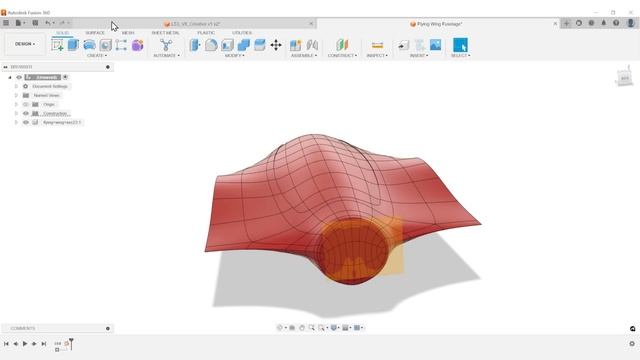Expand the Document Settings node
Image resolution: width=640 pixels, height=360 pixels.
(x=16, y=87)
